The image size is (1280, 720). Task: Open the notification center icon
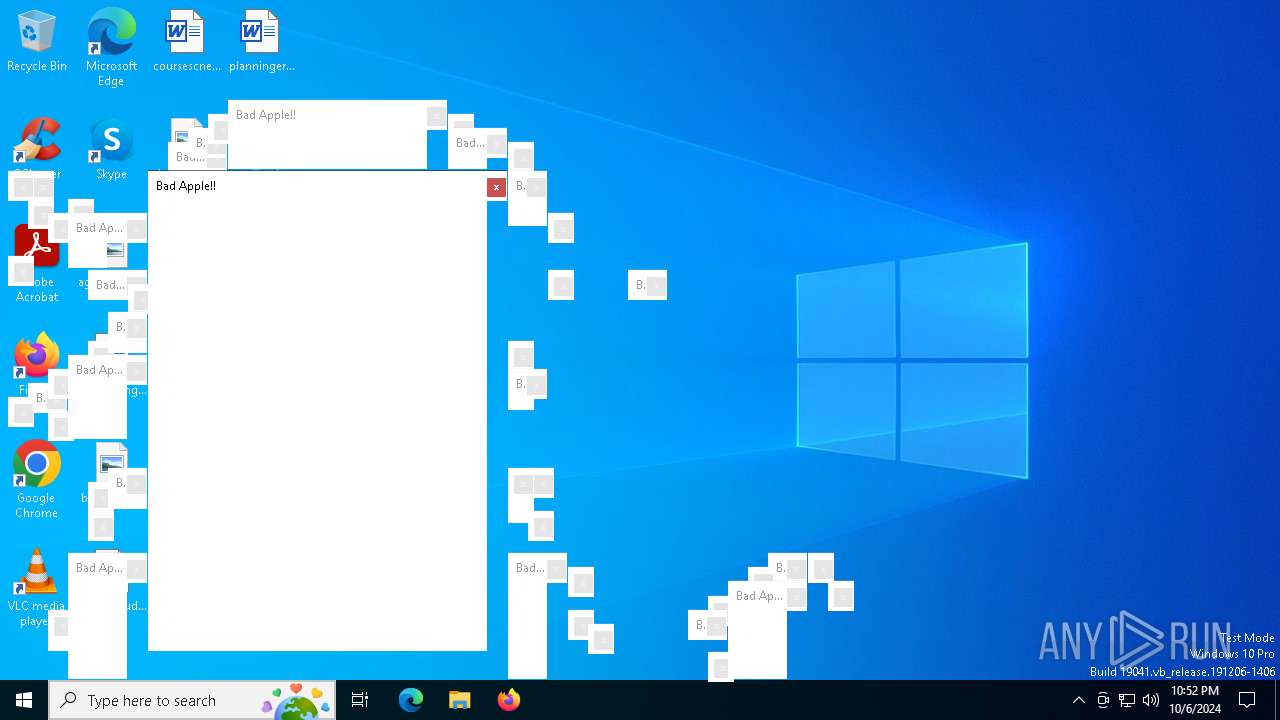1247,700
